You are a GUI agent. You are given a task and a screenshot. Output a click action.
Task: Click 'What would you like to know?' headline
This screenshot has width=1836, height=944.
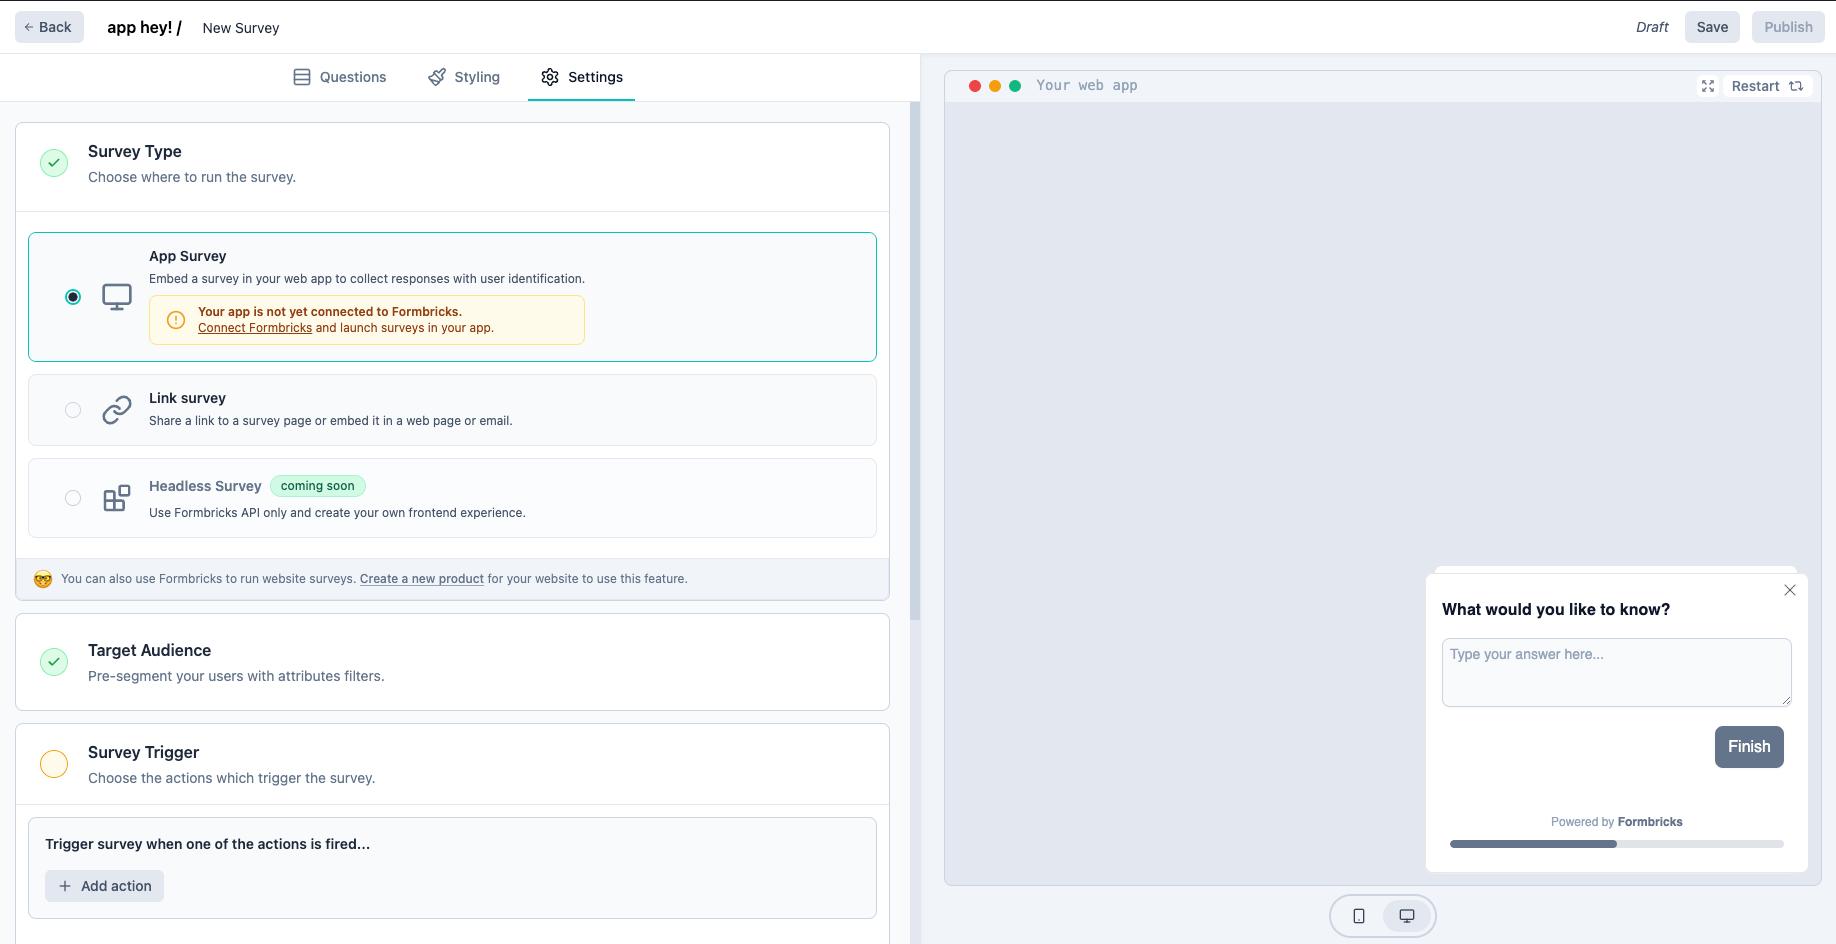click(x=1556, y=610)
